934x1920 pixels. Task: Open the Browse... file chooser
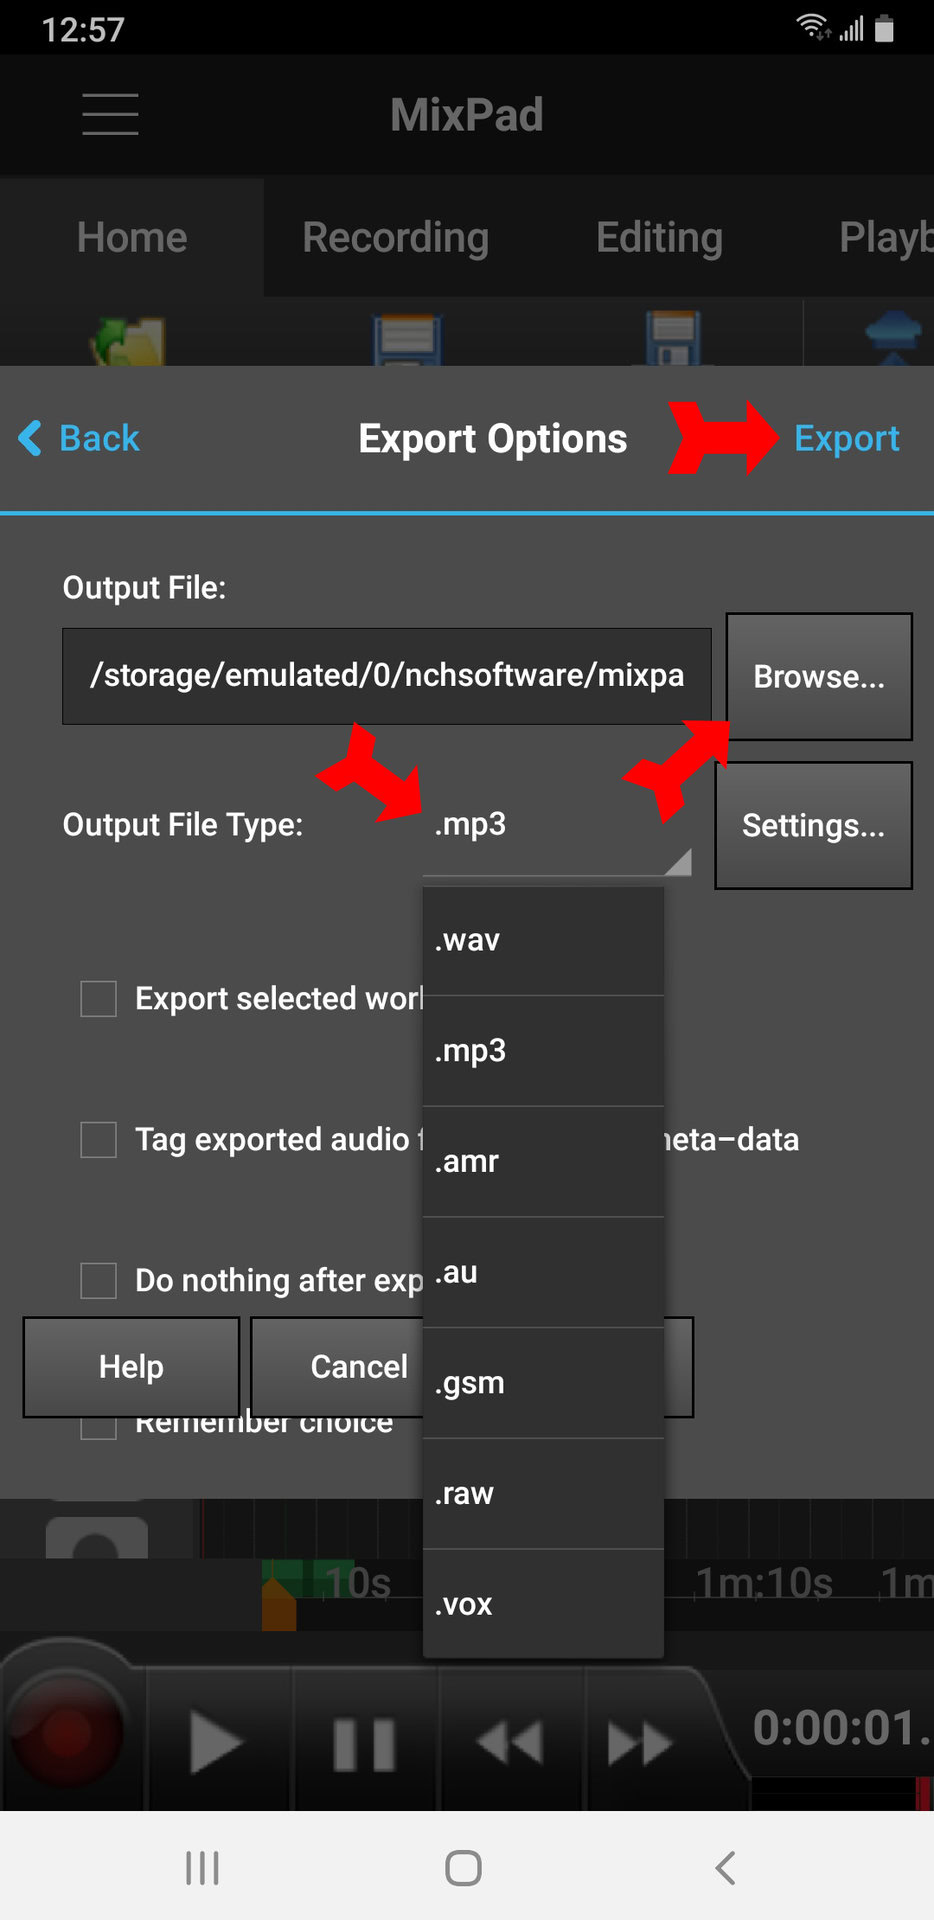pos(819,677)
